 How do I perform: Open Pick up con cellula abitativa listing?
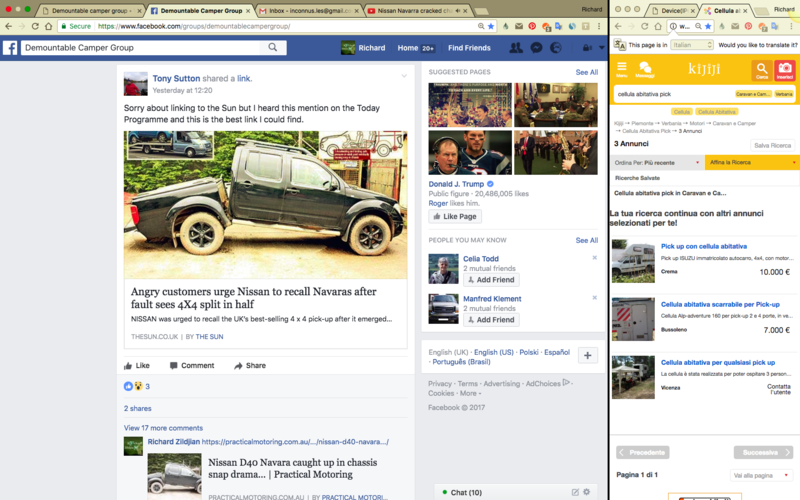(x=704, y=246)
